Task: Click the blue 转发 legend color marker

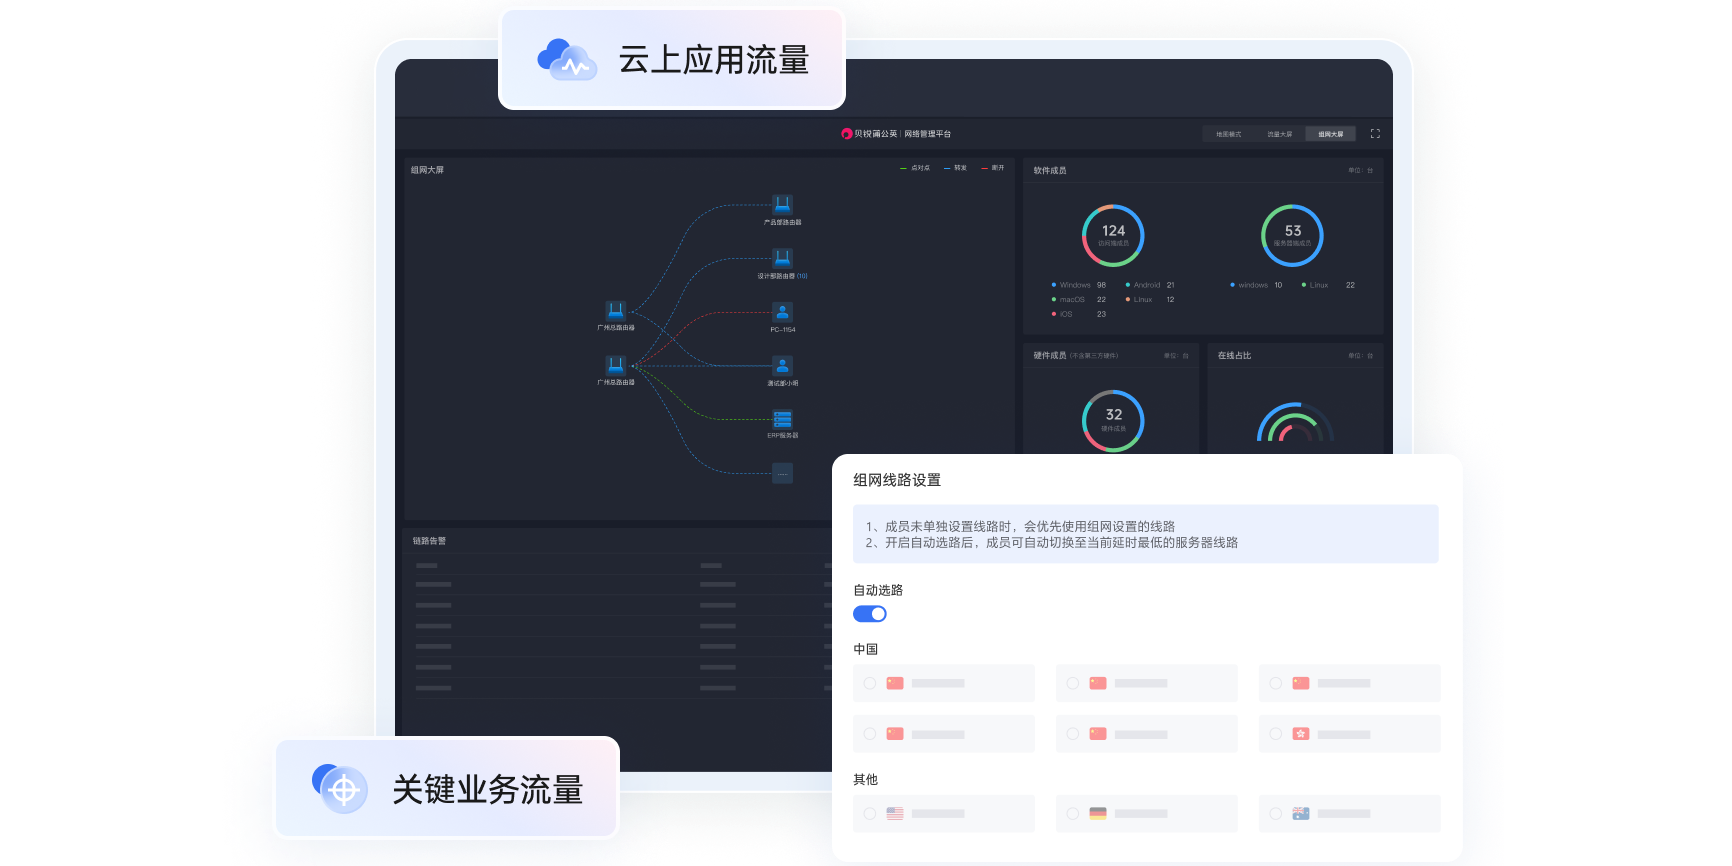Action: tap(947, 168)
